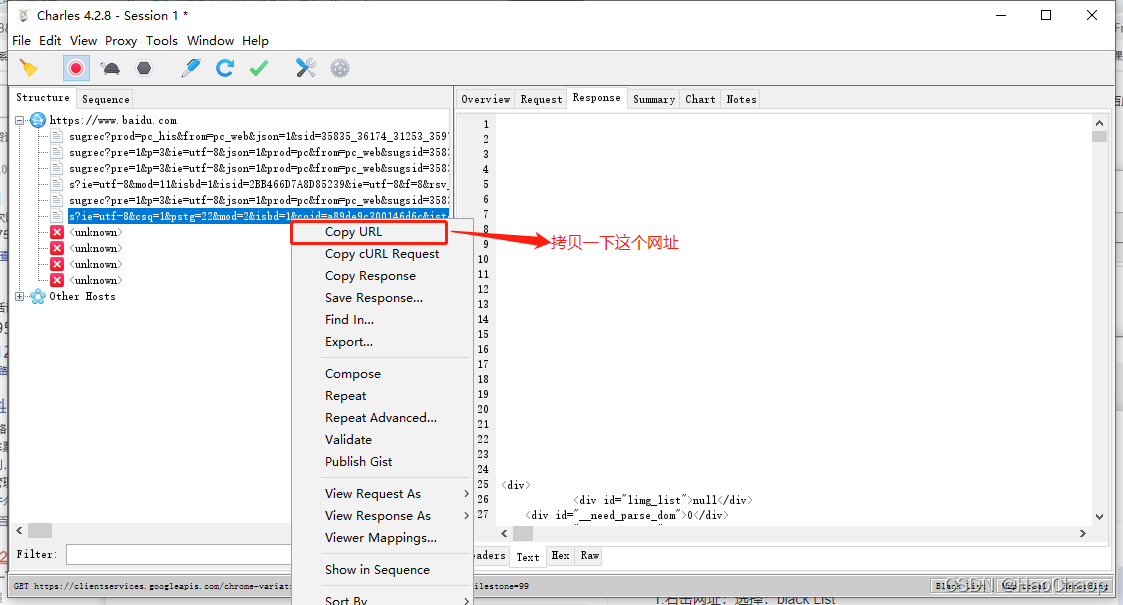Screen dimensions: 1123x605
Task: Click the green Validate checkmark icon
Action: click(259, 68)
